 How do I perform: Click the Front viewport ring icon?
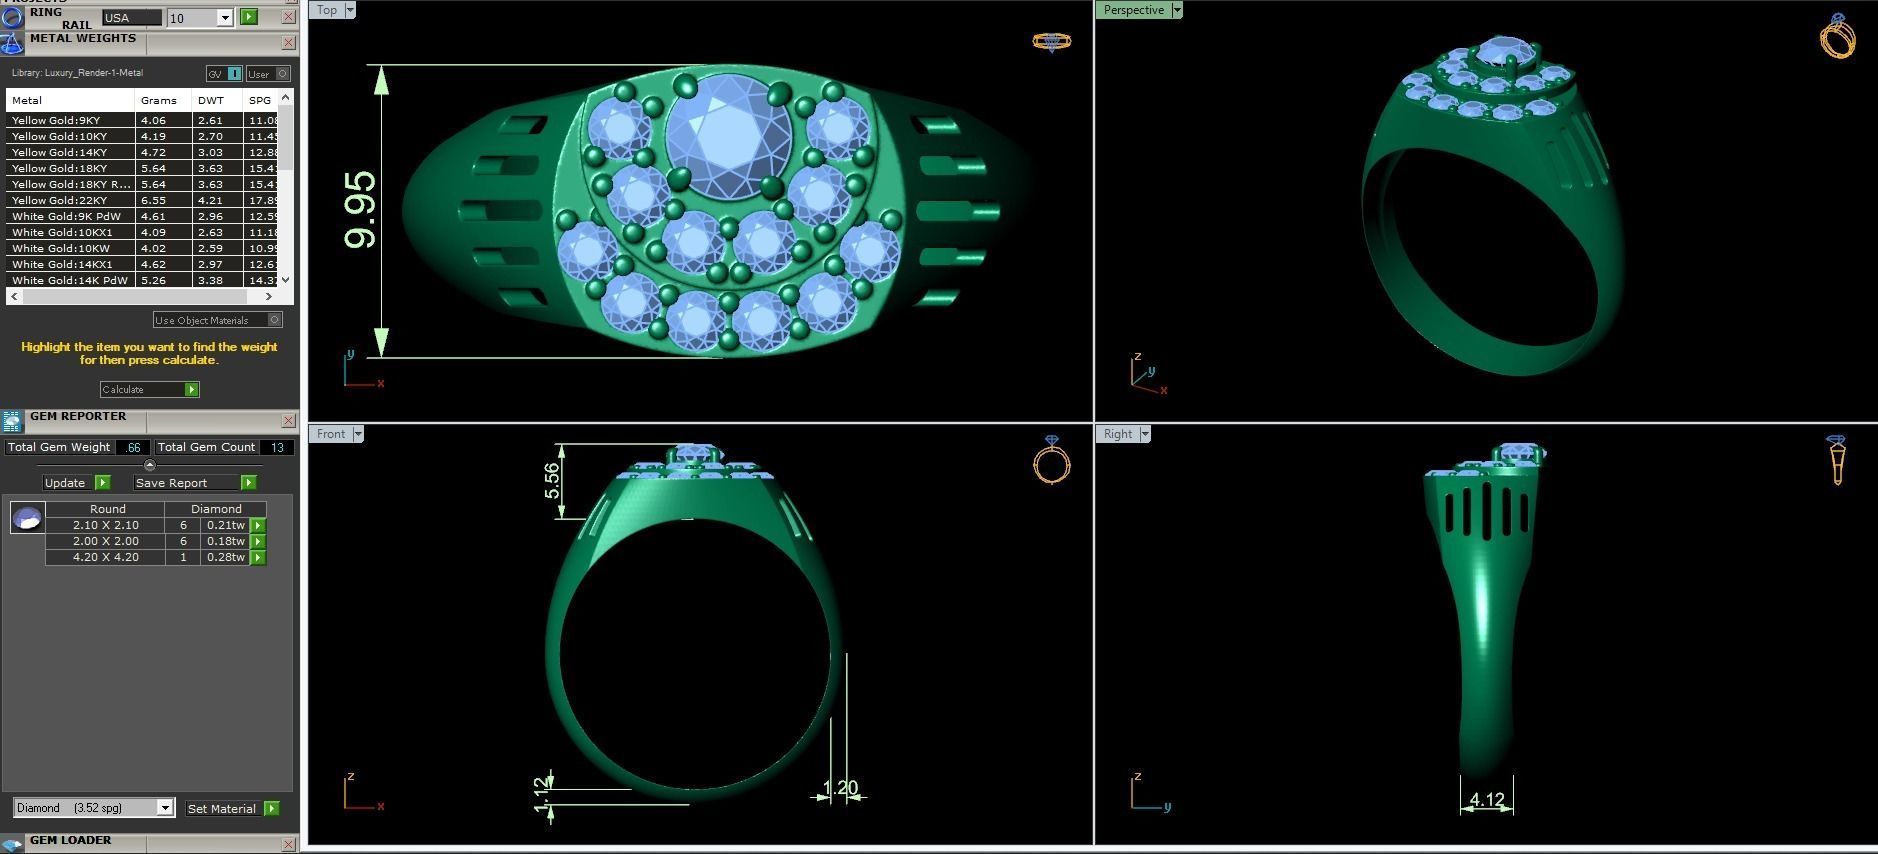pyautogui.click(x=1051, y=459)
